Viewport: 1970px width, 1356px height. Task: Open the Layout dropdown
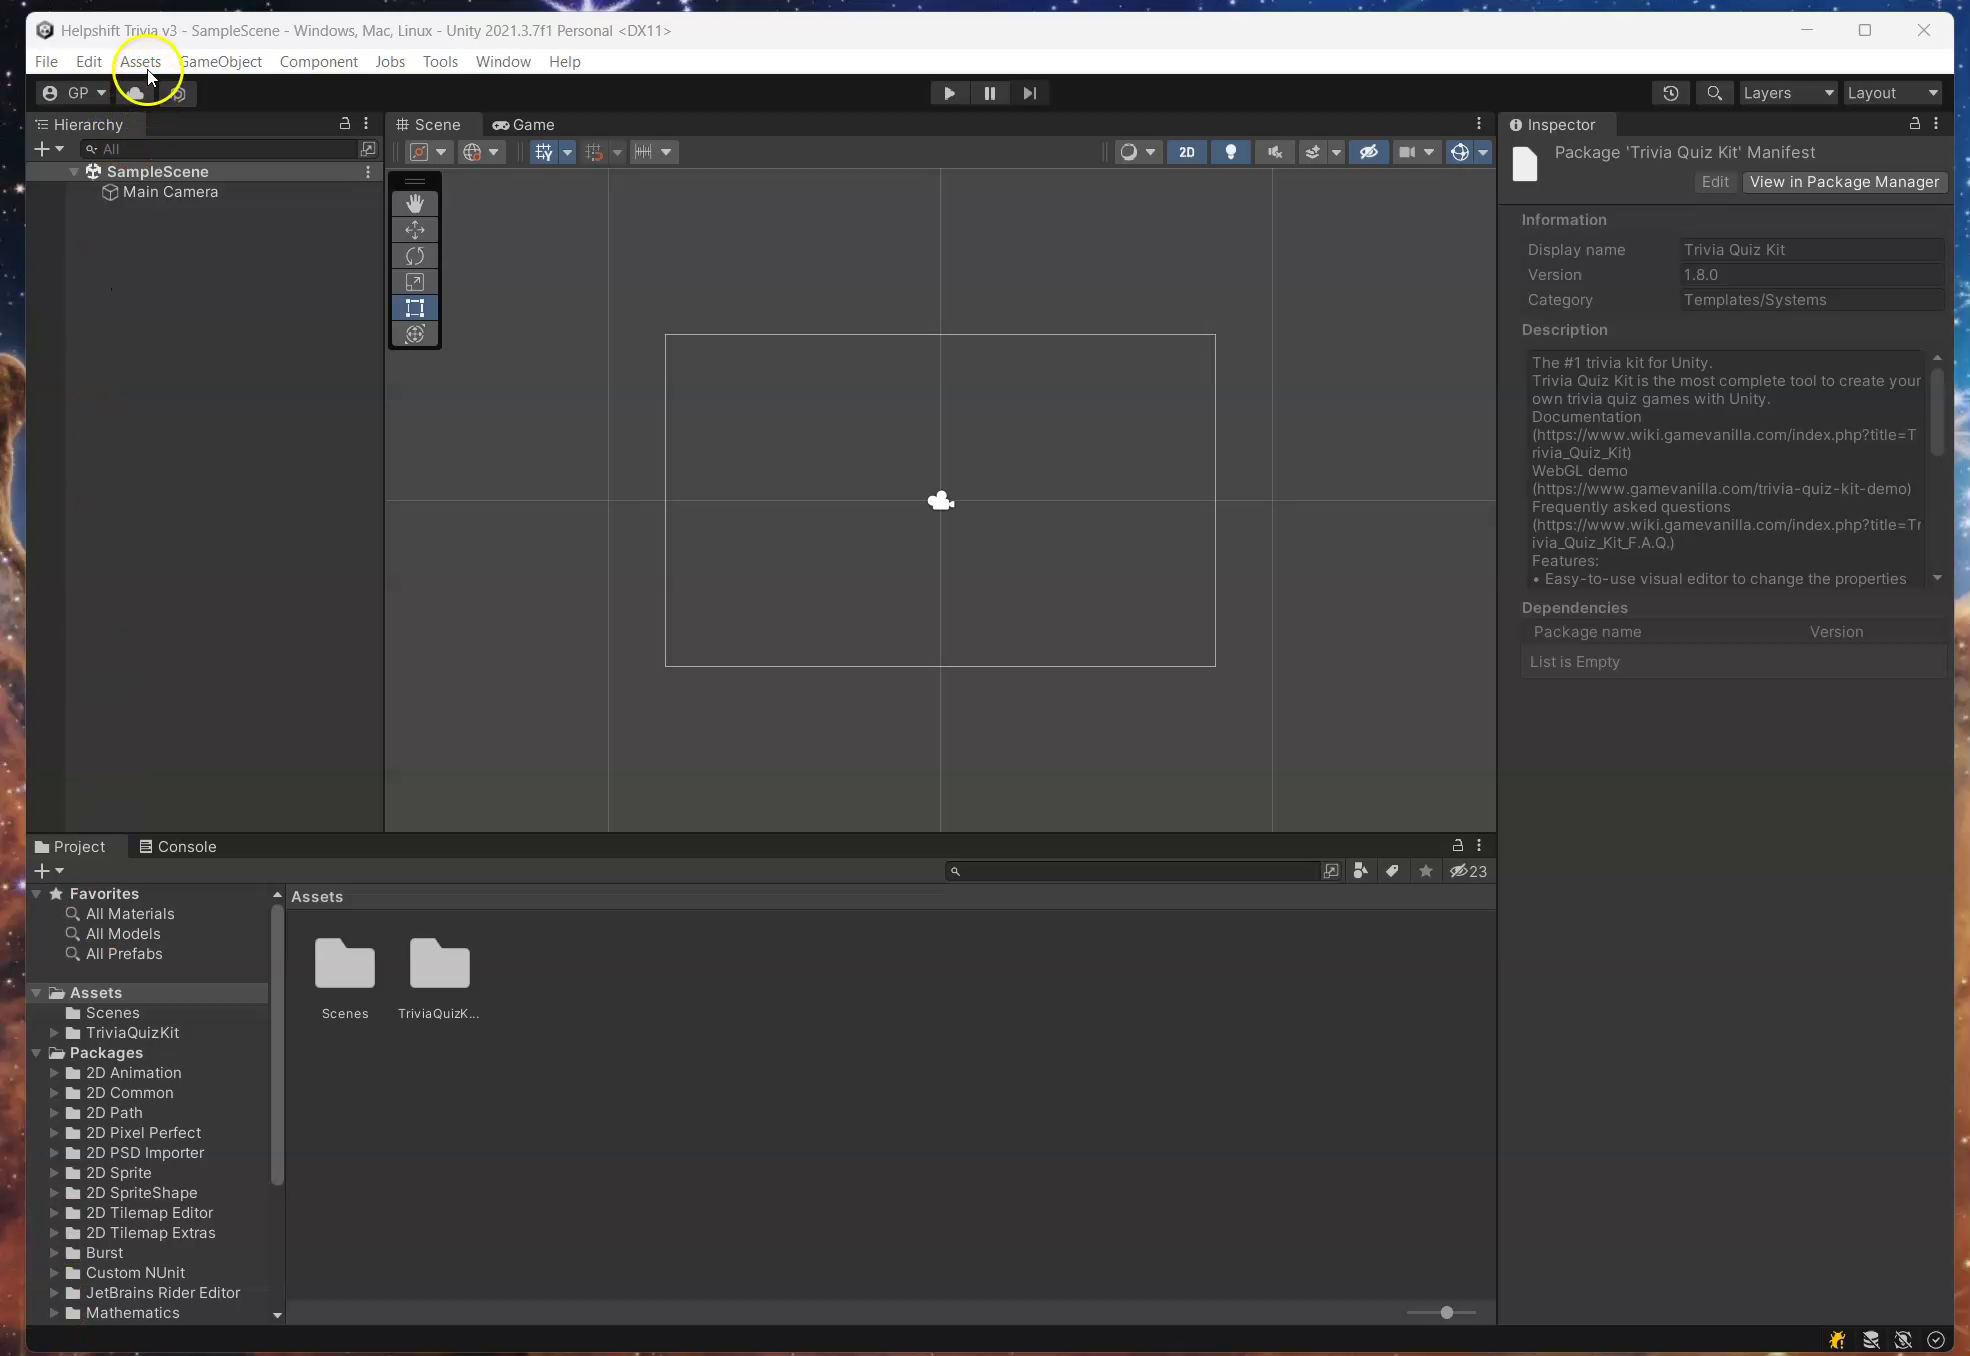pyautogui.click(x=1893, y=93)
